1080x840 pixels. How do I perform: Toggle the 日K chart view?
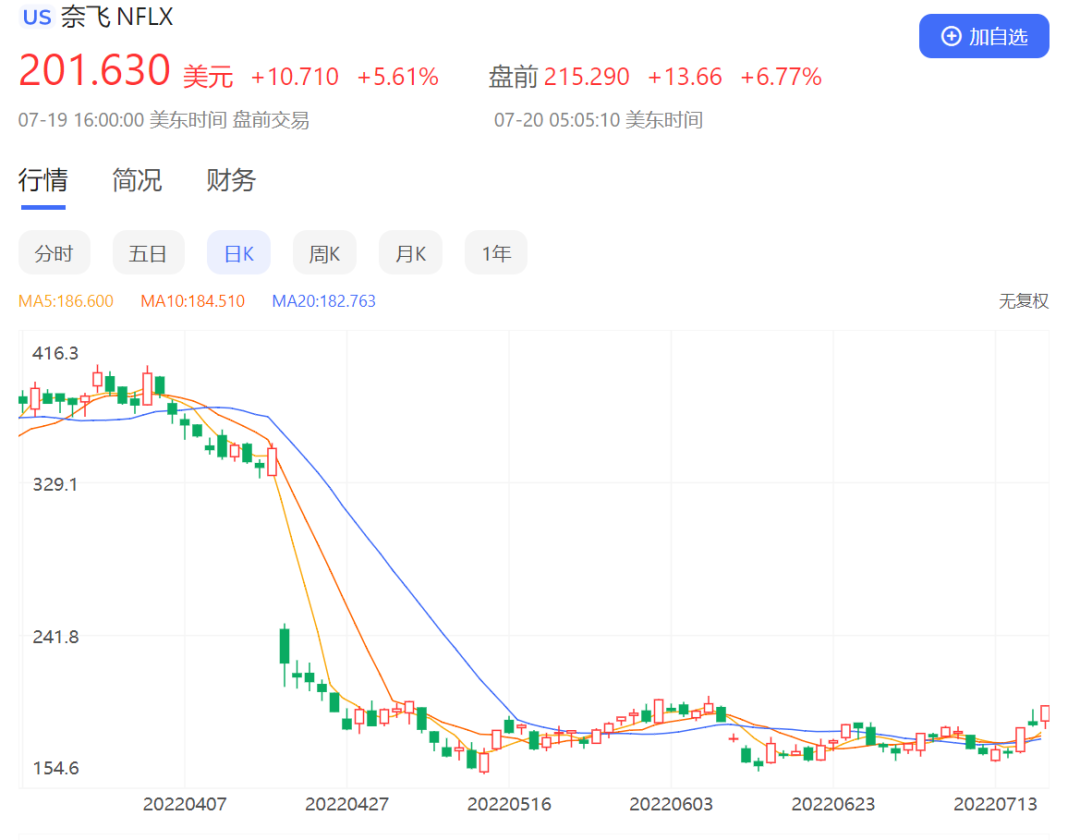[239, 254]
